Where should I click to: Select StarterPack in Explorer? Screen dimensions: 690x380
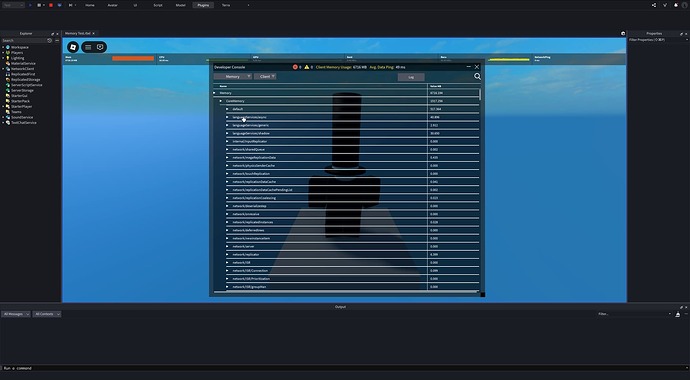coord(18,101)
